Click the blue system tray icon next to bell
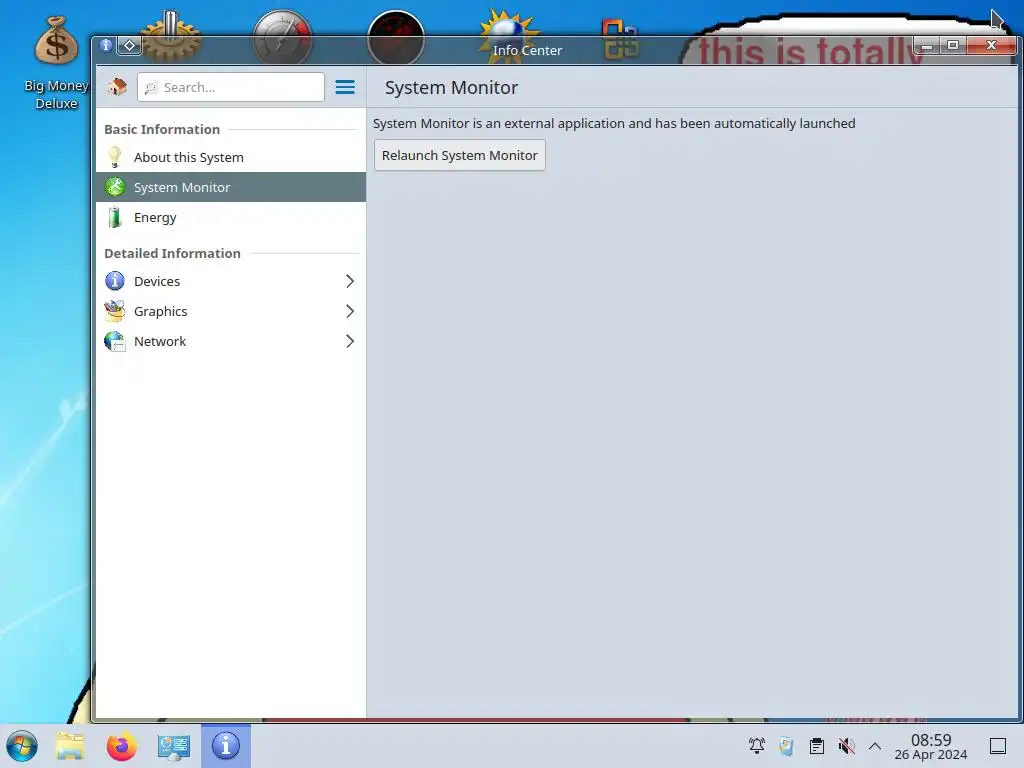The width and height of the screenshot is (1024, 768). [787, 746]
